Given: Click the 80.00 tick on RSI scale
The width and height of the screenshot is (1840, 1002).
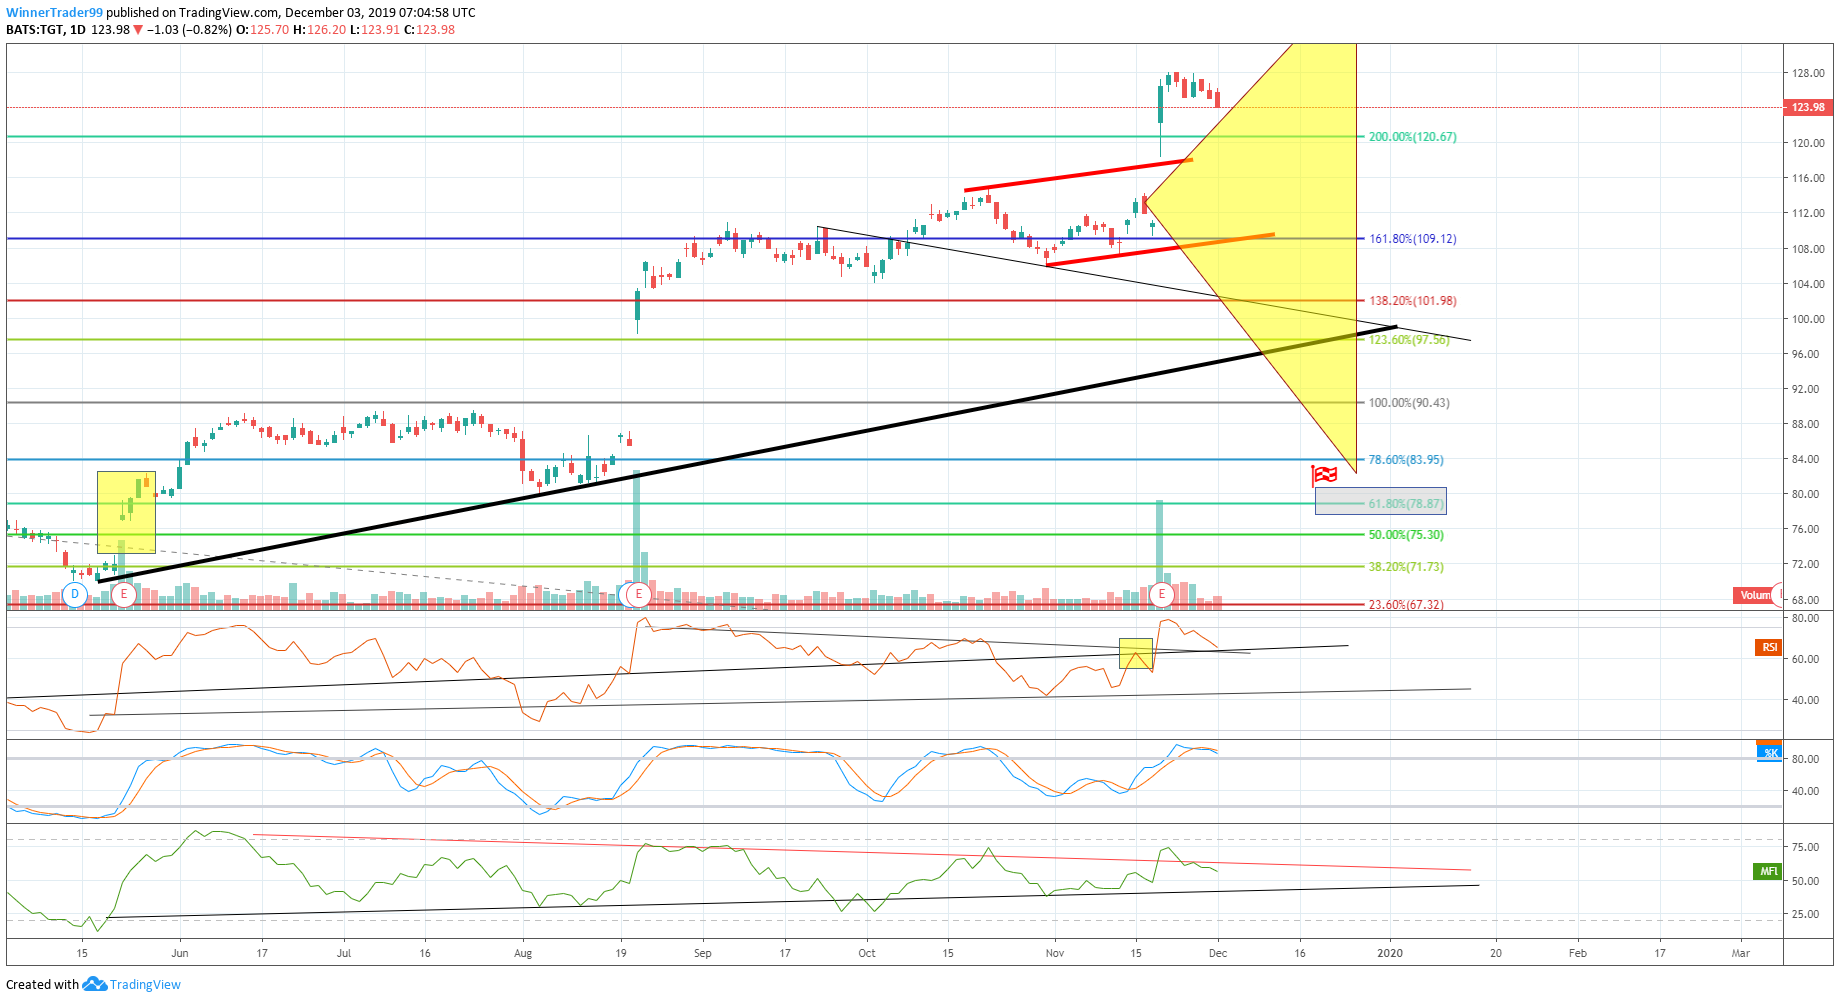Looking at the screenshot, I should [x=1806, y=618].
